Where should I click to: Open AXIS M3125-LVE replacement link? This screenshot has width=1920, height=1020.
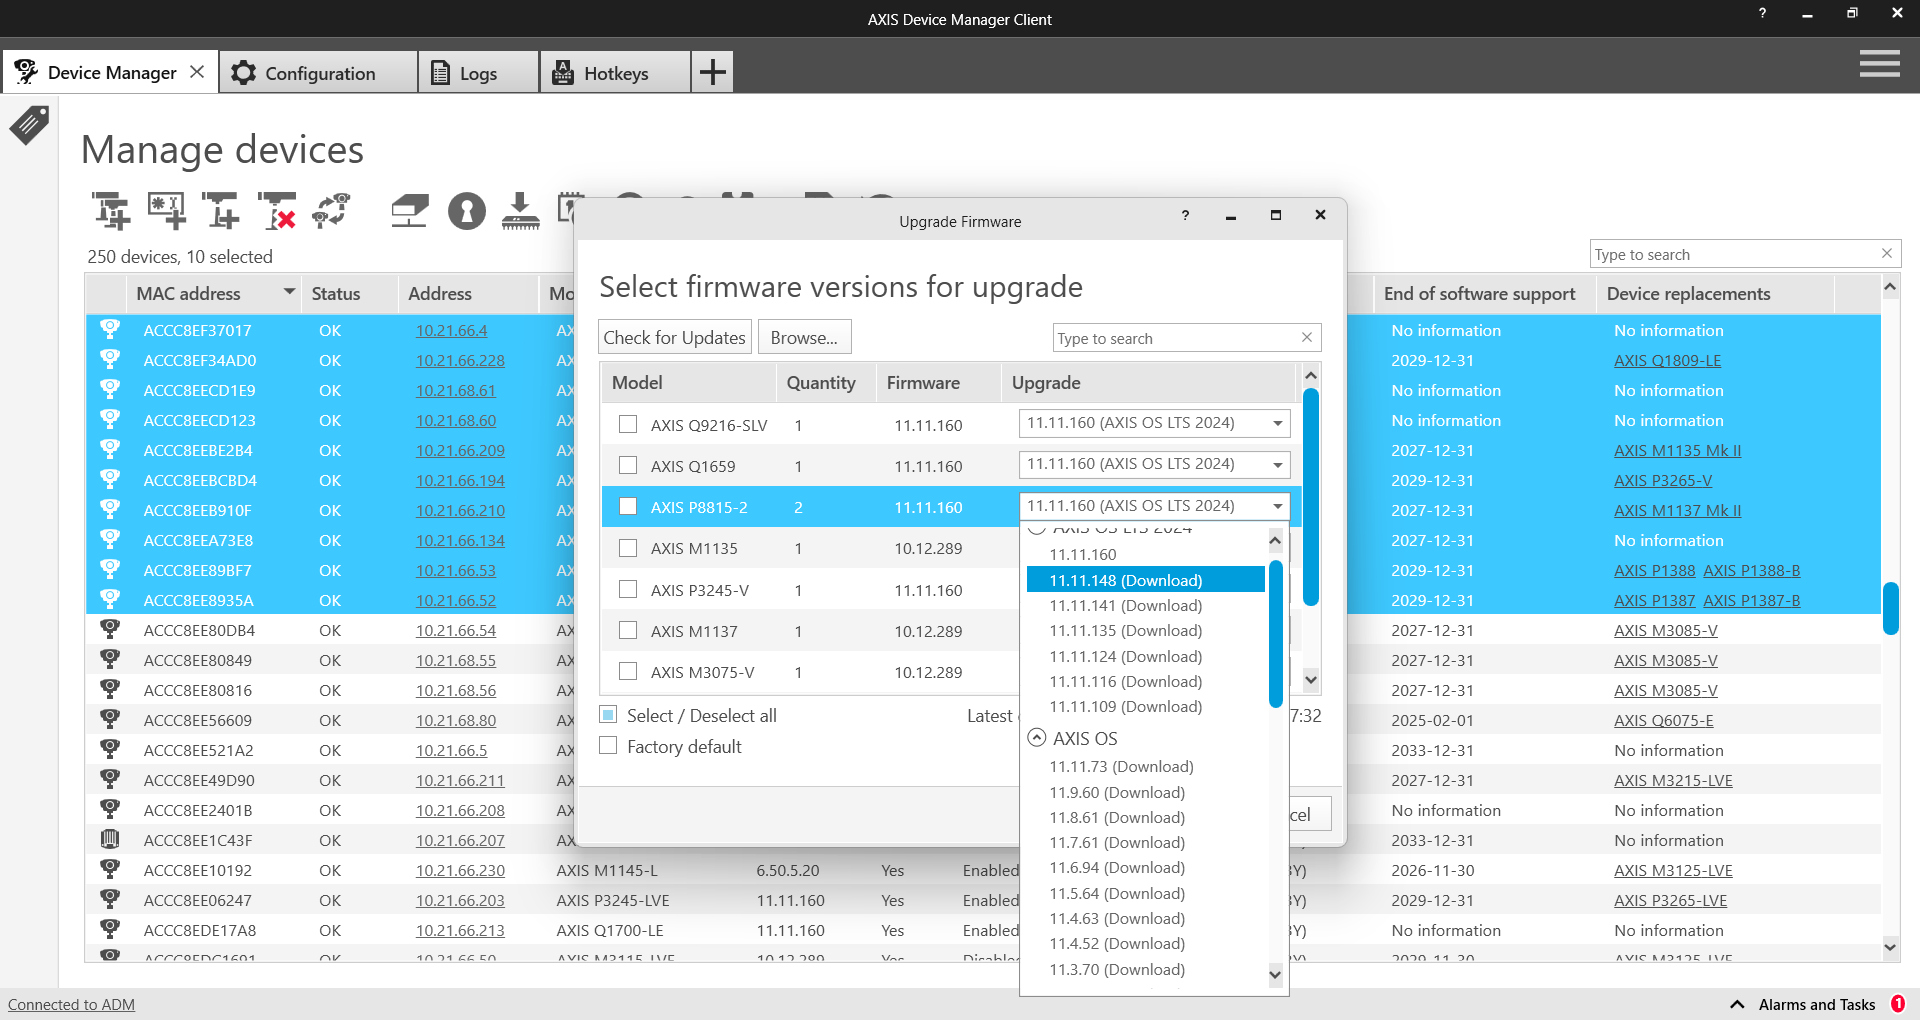pyautogui.click(x=1673, y=870)
